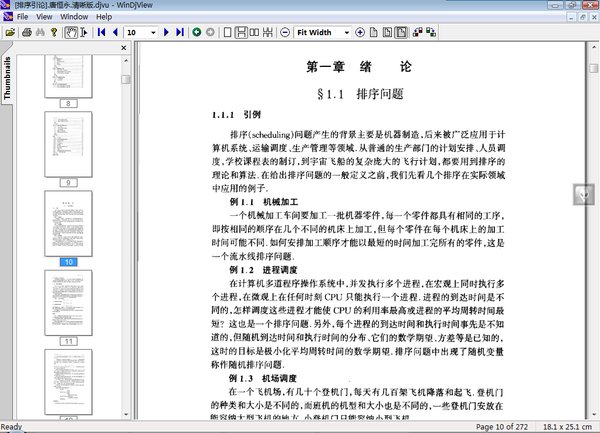600x433 pixels.
Task: Switch to single page layout
Action: point(227,33)
